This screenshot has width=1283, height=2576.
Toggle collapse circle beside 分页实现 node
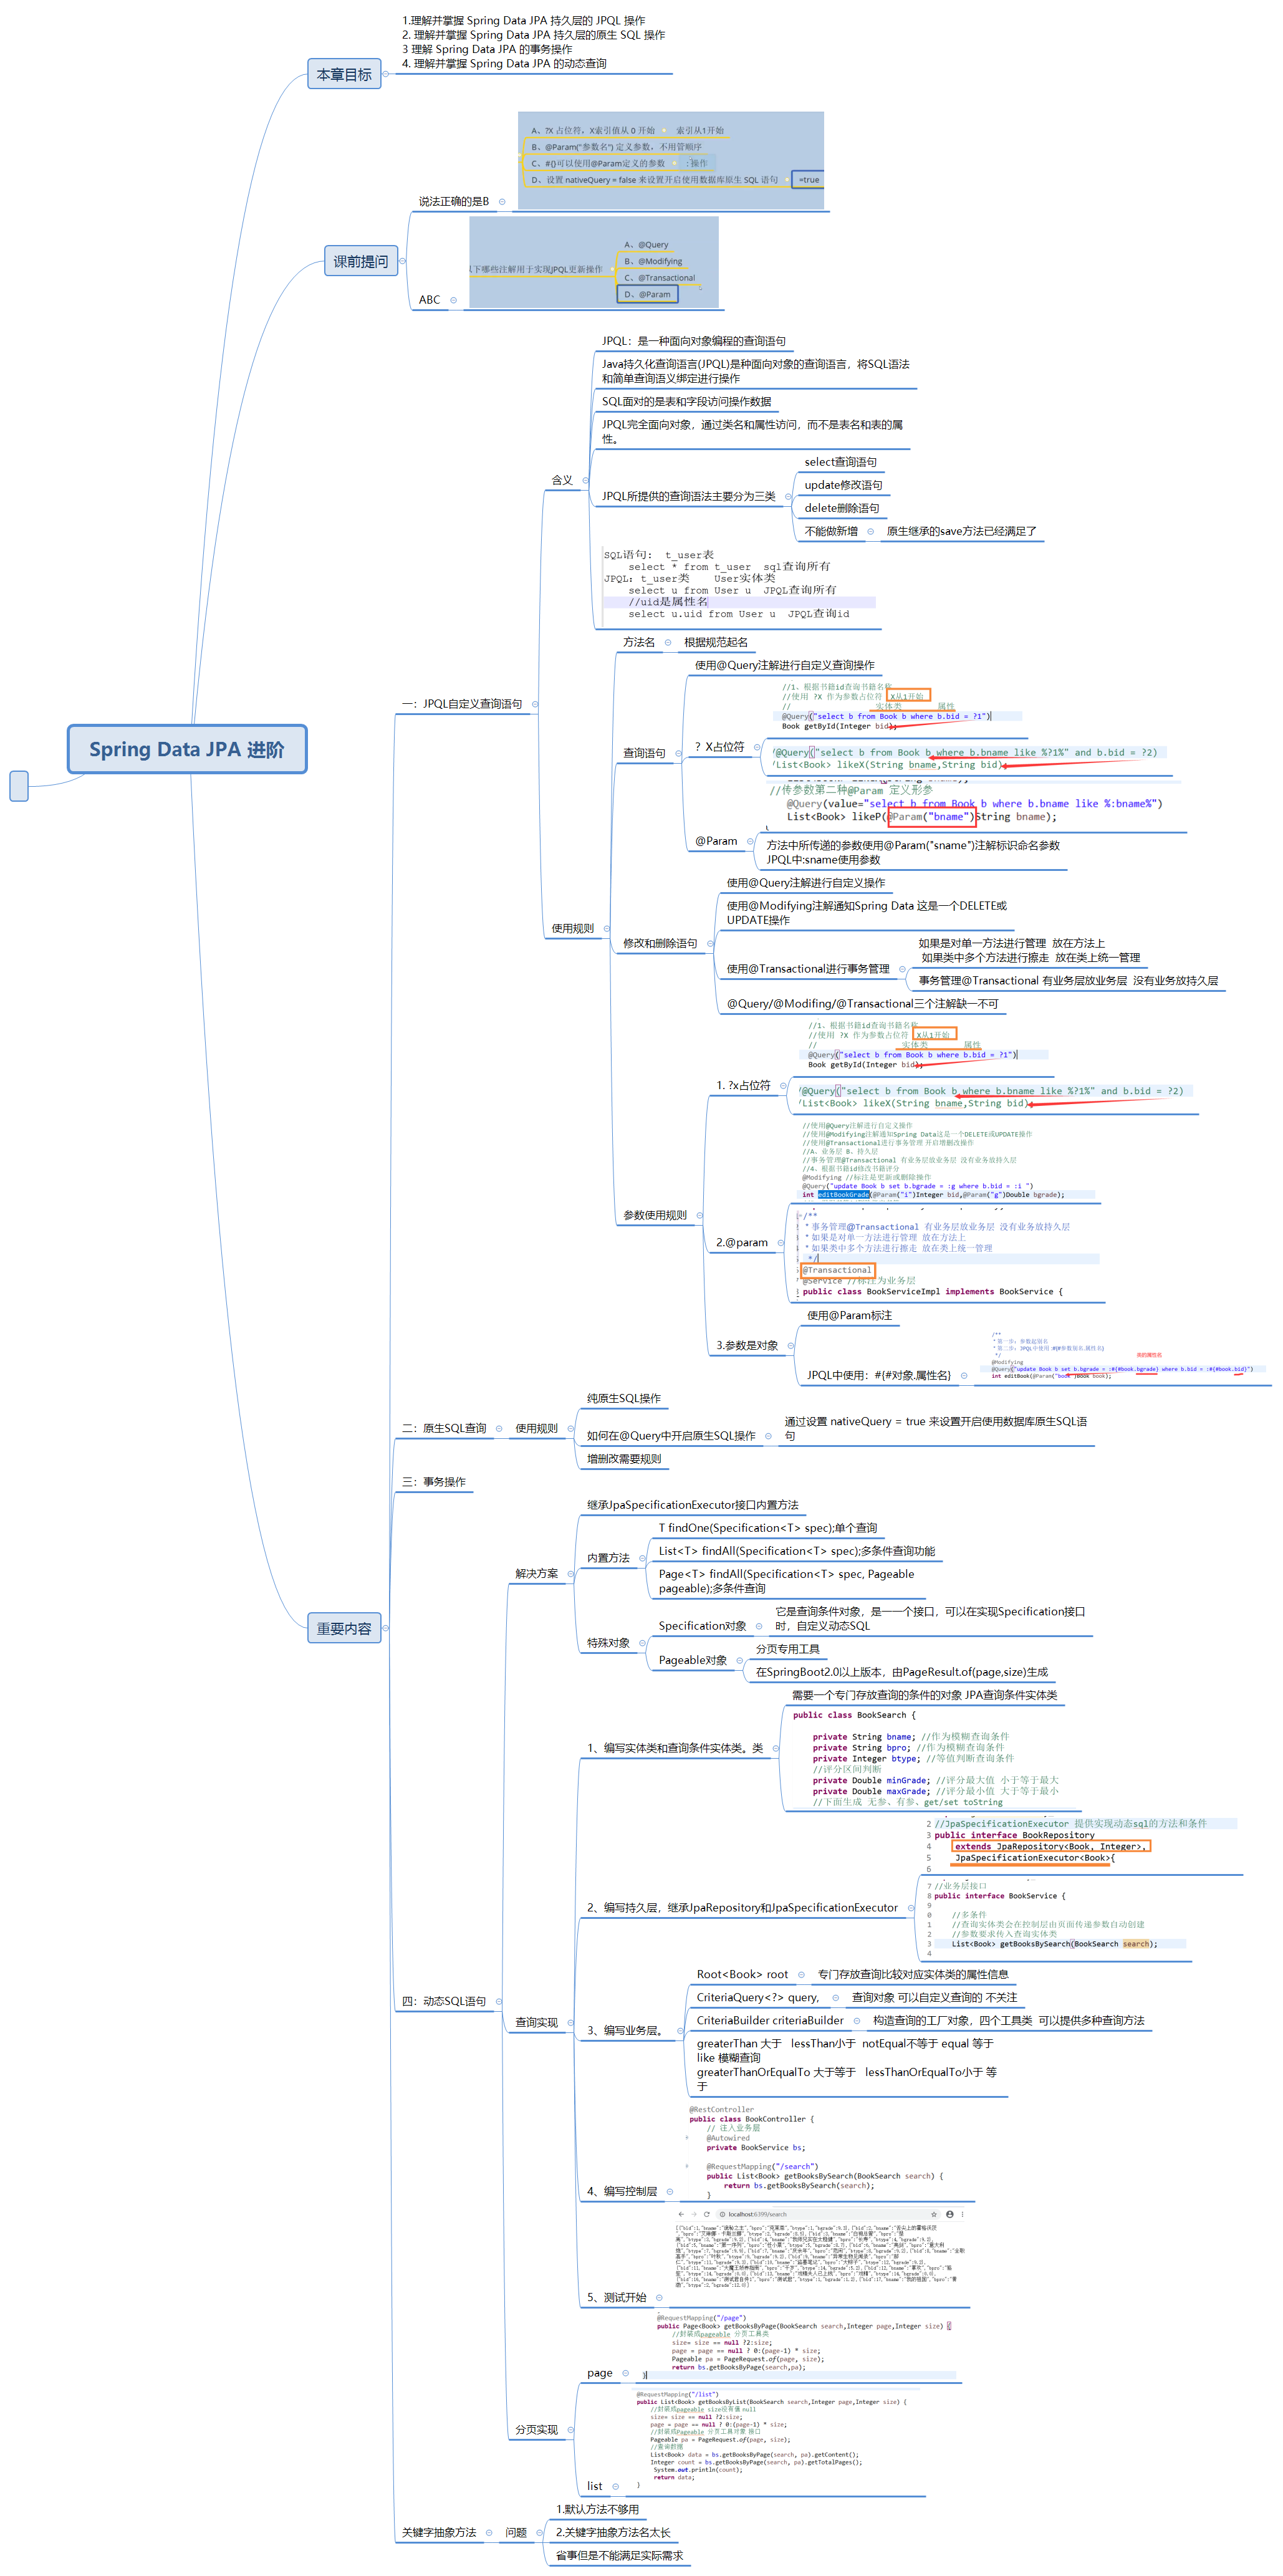point(570,2430)
